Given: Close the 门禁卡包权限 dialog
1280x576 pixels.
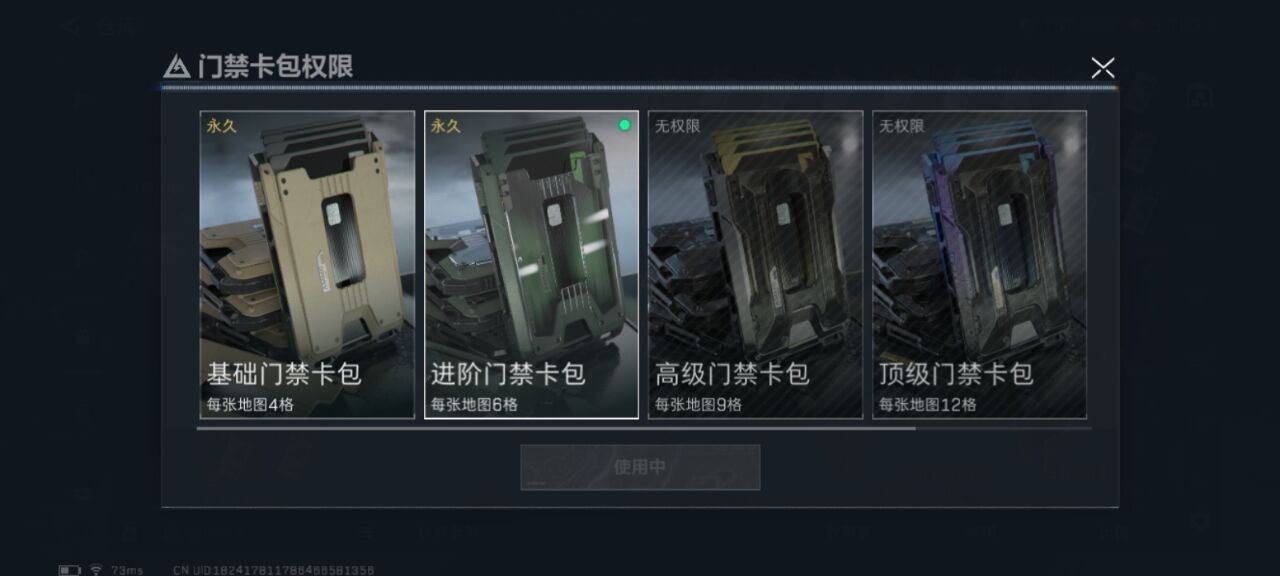Looking at the screenshot, I should [x=1102, y=67].
